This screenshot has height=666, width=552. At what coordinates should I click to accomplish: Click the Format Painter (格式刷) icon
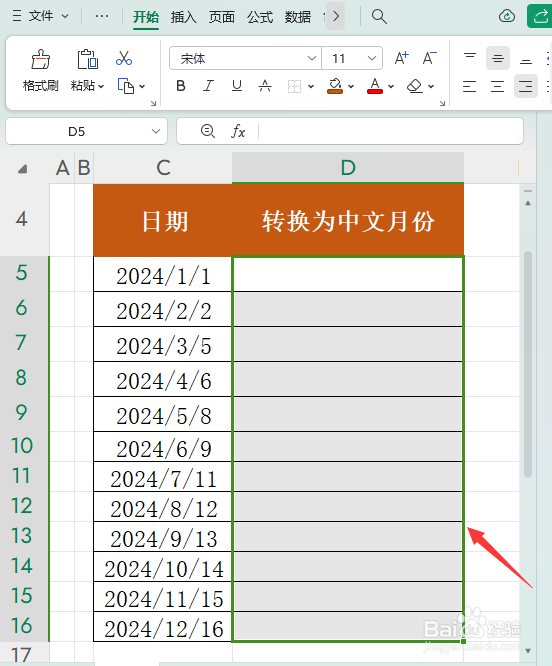click(41, 59)
